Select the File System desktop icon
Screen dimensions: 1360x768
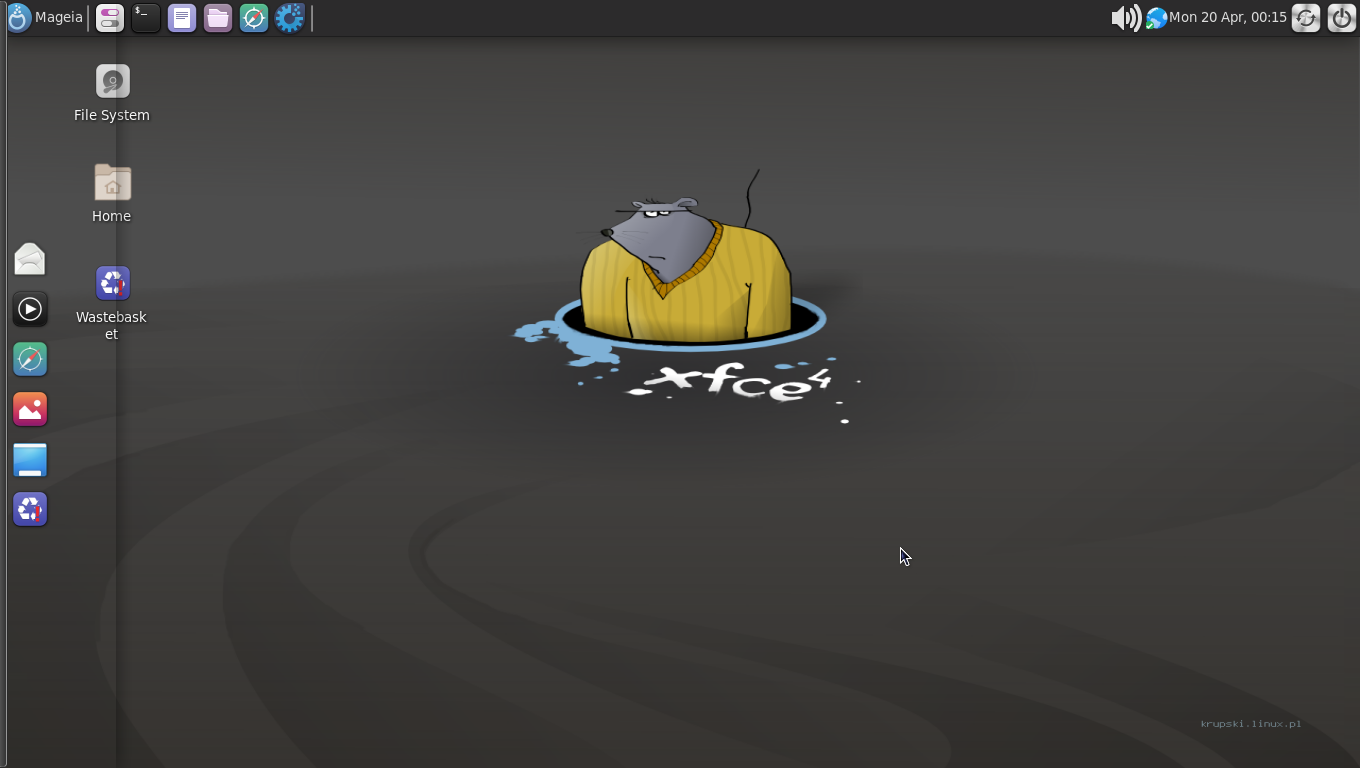pos(112,94)
